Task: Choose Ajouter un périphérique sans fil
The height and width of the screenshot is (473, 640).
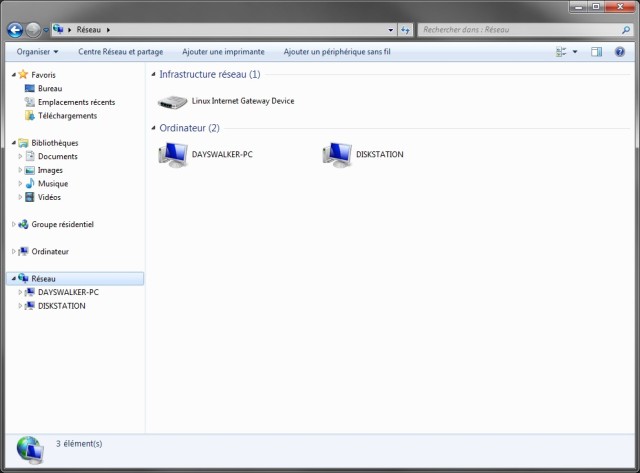Action: pyautogui.click(x=337, y=52)
